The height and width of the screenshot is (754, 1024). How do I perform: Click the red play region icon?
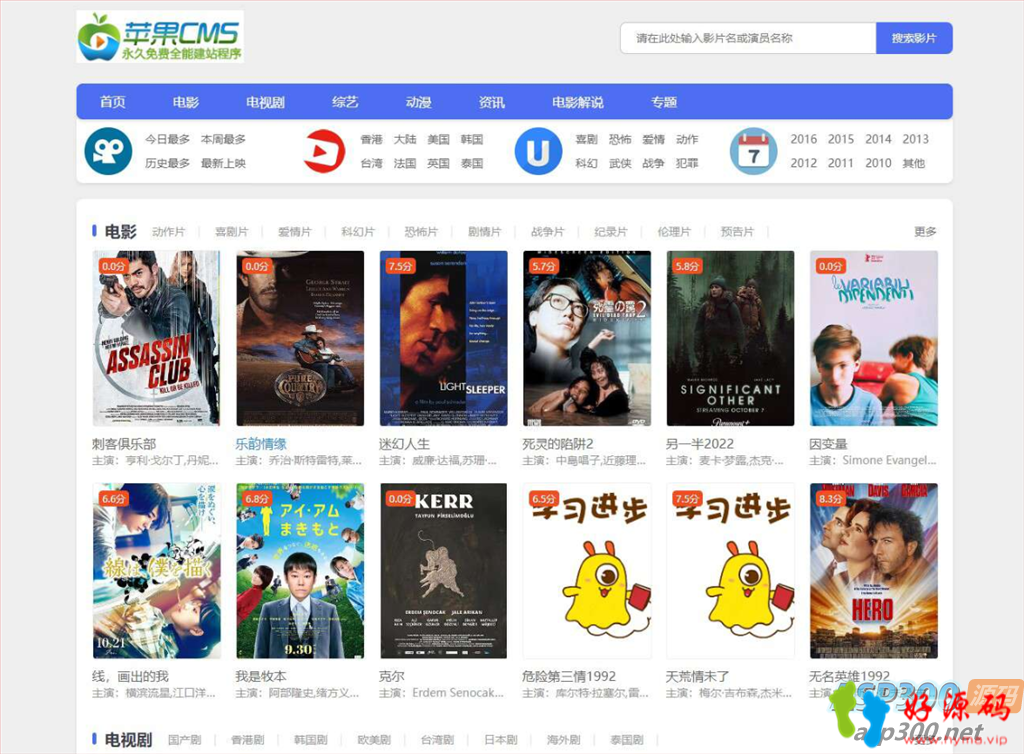point(325,151)
